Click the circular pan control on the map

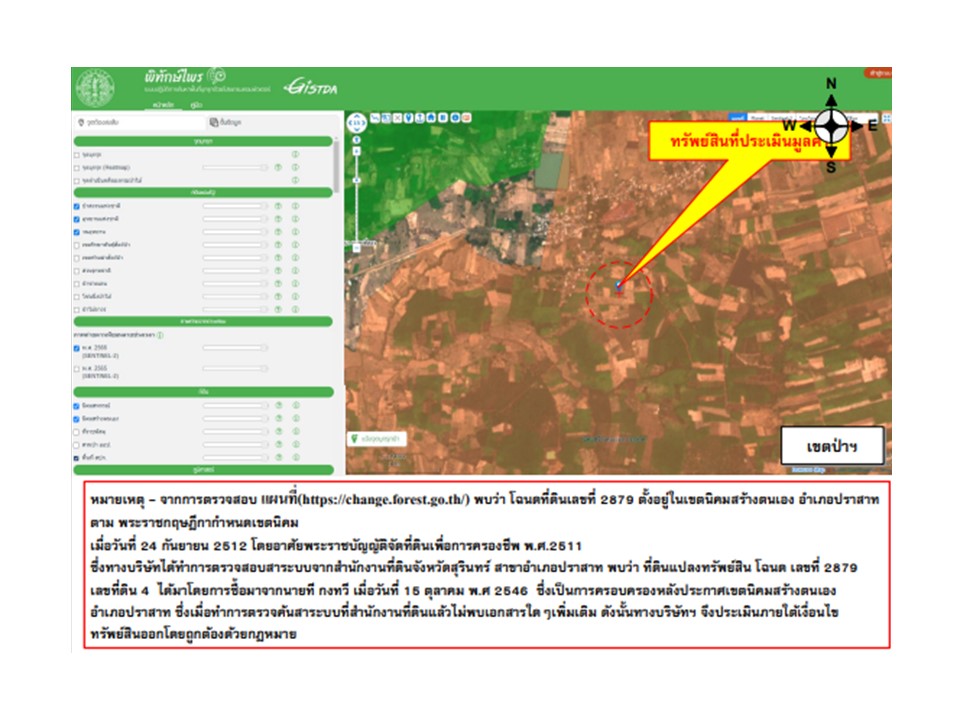coord(357,124)
